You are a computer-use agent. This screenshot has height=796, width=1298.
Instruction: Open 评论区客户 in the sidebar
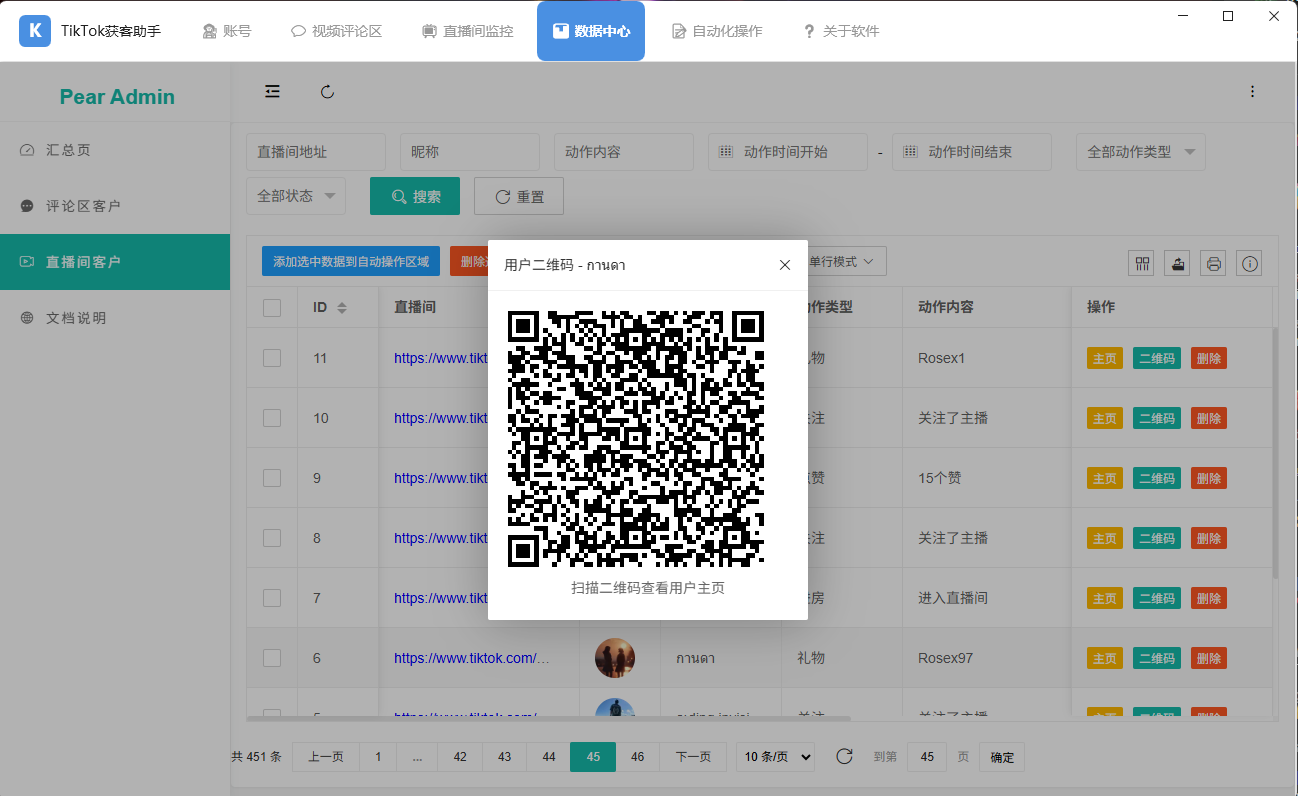tap(115, 206)
